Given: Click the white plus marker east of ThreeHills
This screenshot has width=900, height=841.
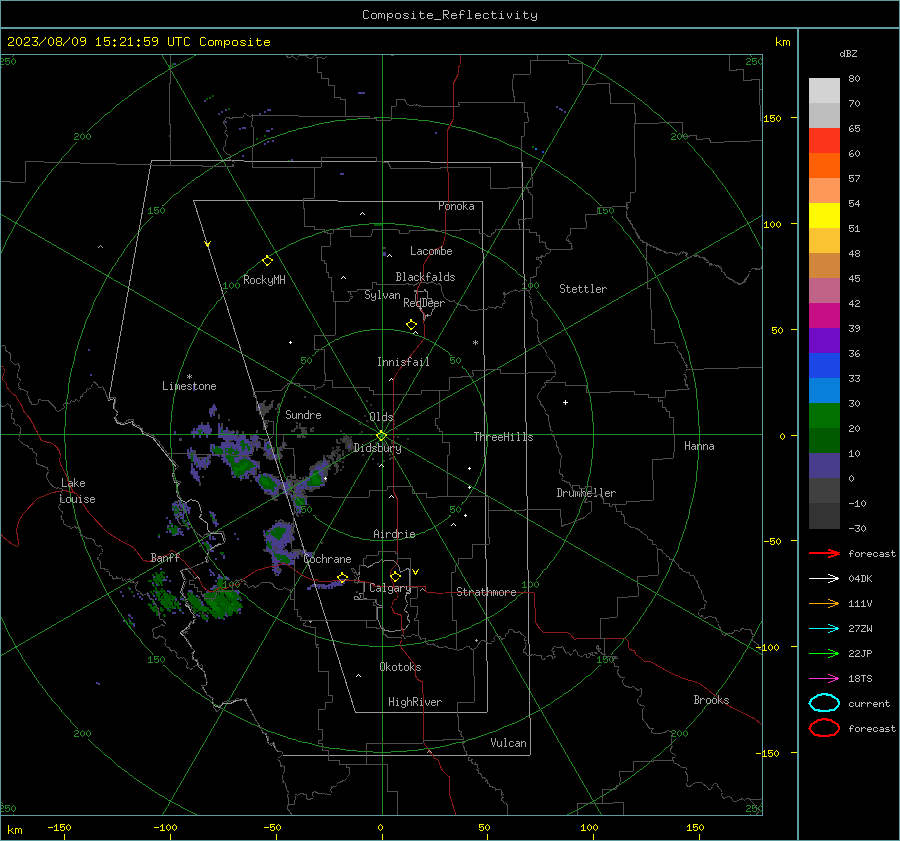Looking at the screenshot, I should (x=565, y=402).
